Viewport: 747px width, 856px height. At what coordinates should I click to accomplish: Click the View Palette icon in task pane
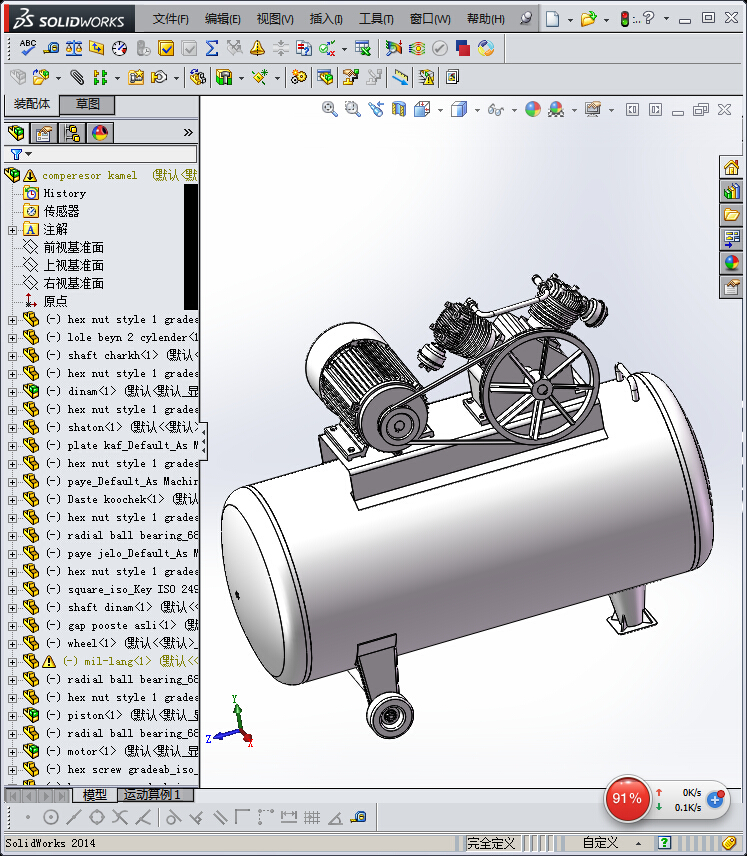732,239
